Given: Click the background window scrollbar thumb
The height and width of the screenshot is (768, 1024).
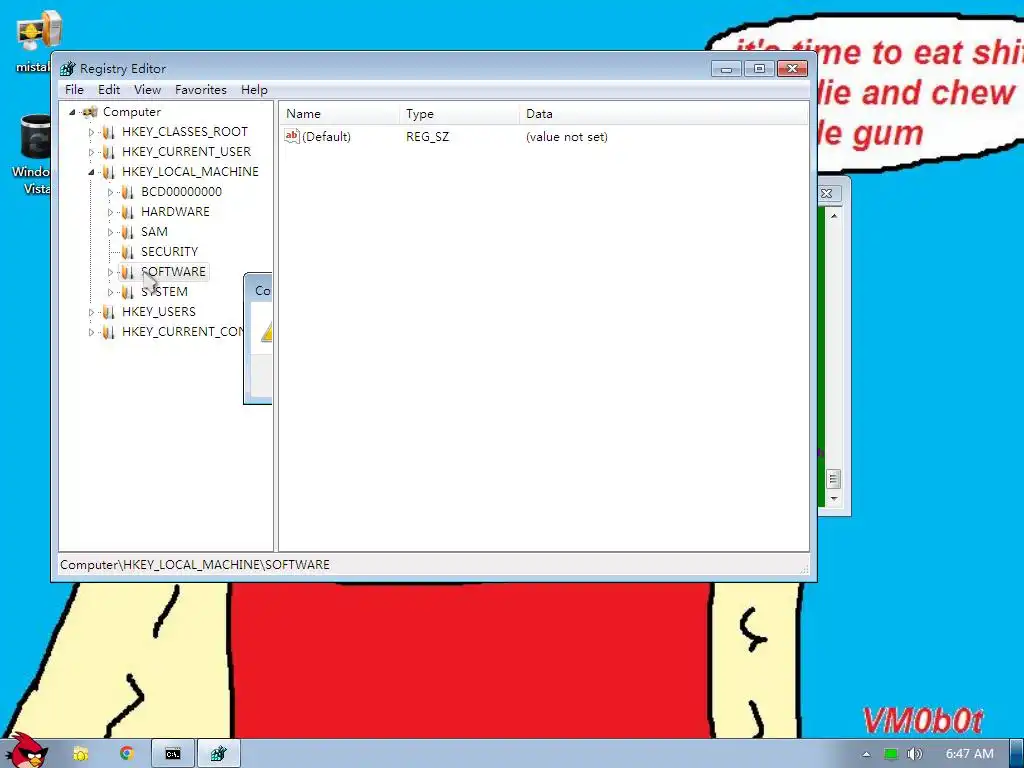Looking at the screenshot, I should (x=833, y=479).
